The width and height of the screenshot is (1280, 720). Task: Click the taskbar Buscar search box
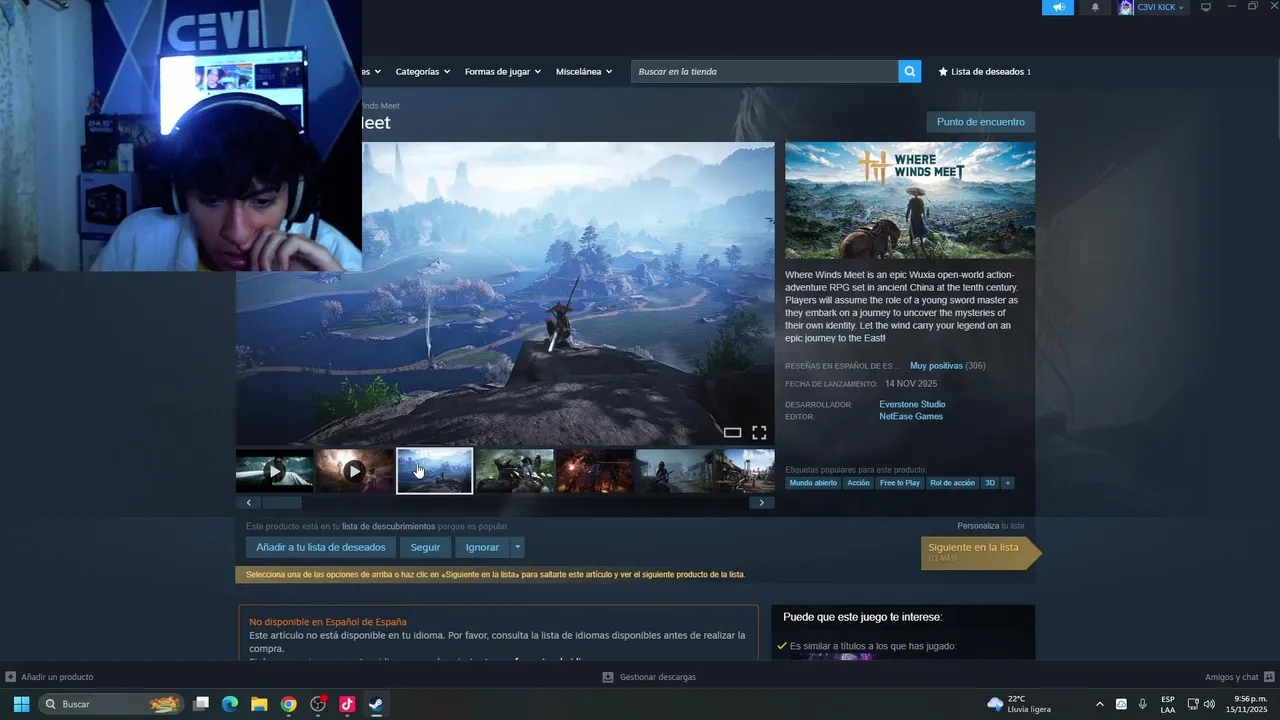click(x=112, y=704)
